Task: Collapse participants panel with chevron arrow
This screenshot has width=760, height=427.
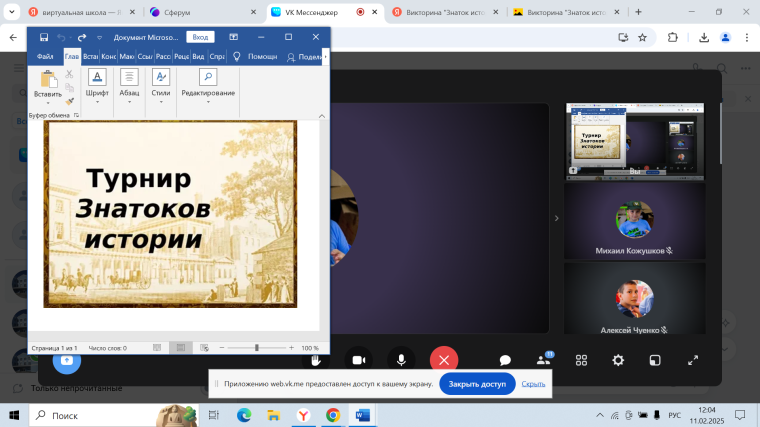Action: [556, 218]
